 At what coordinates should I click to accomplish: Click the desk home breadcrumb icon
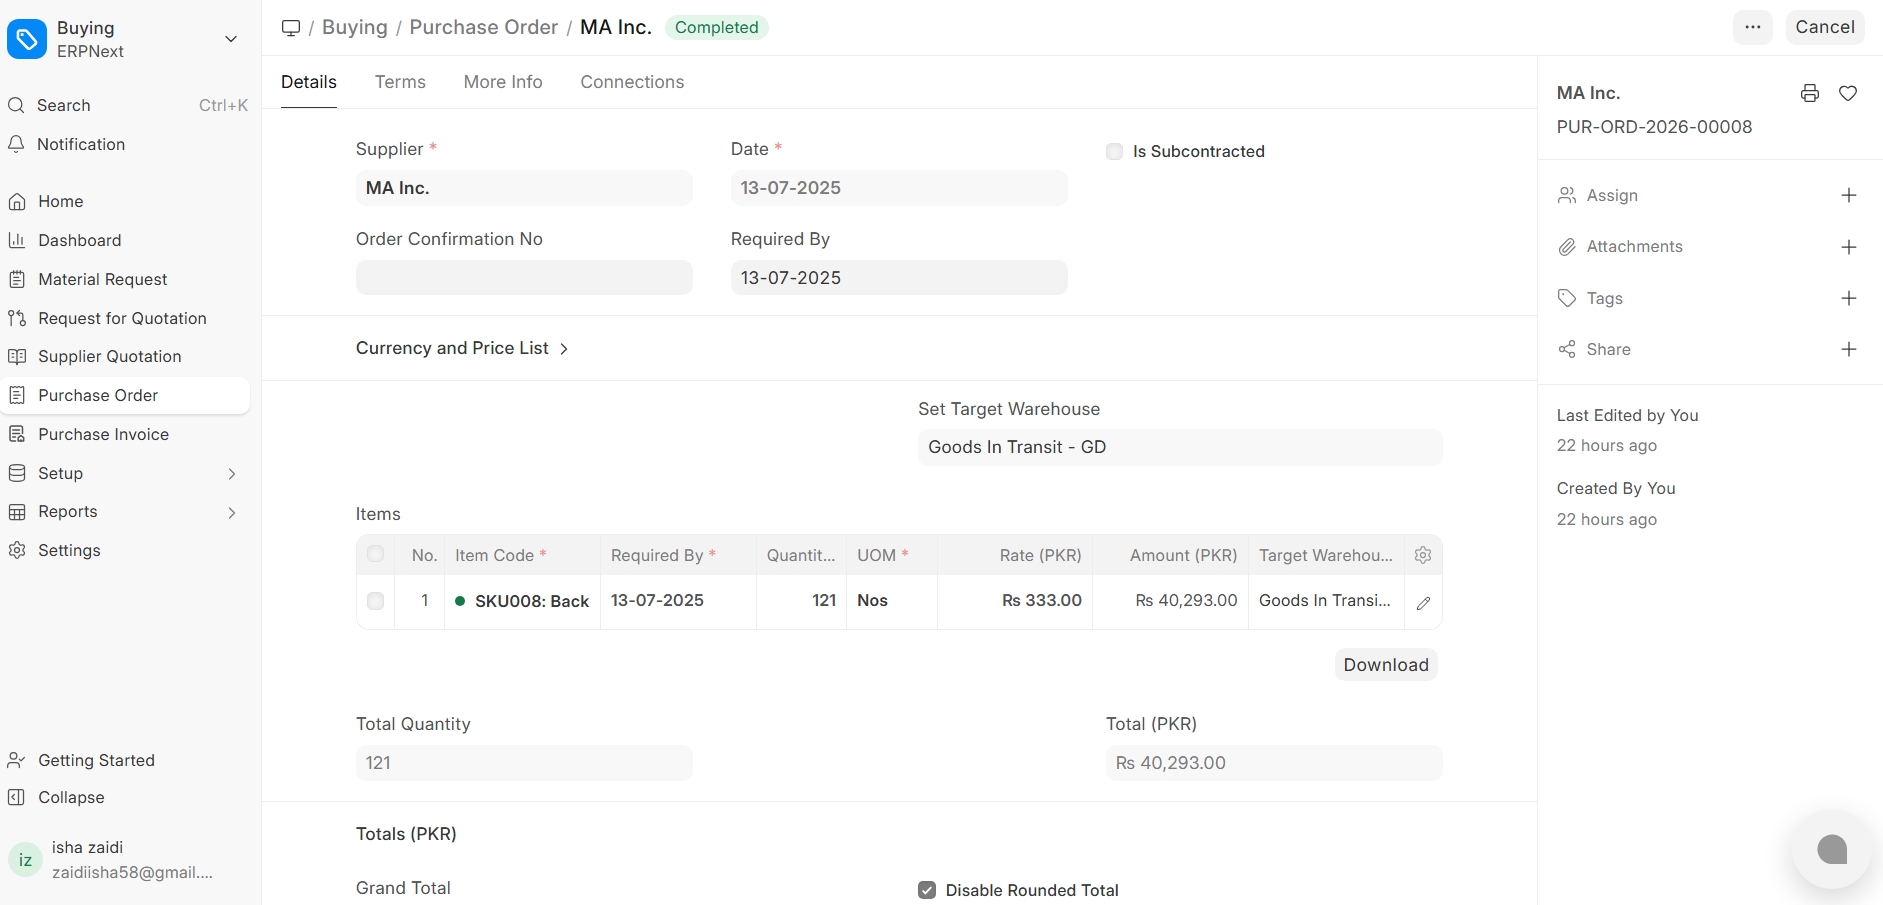click(291, 27)
